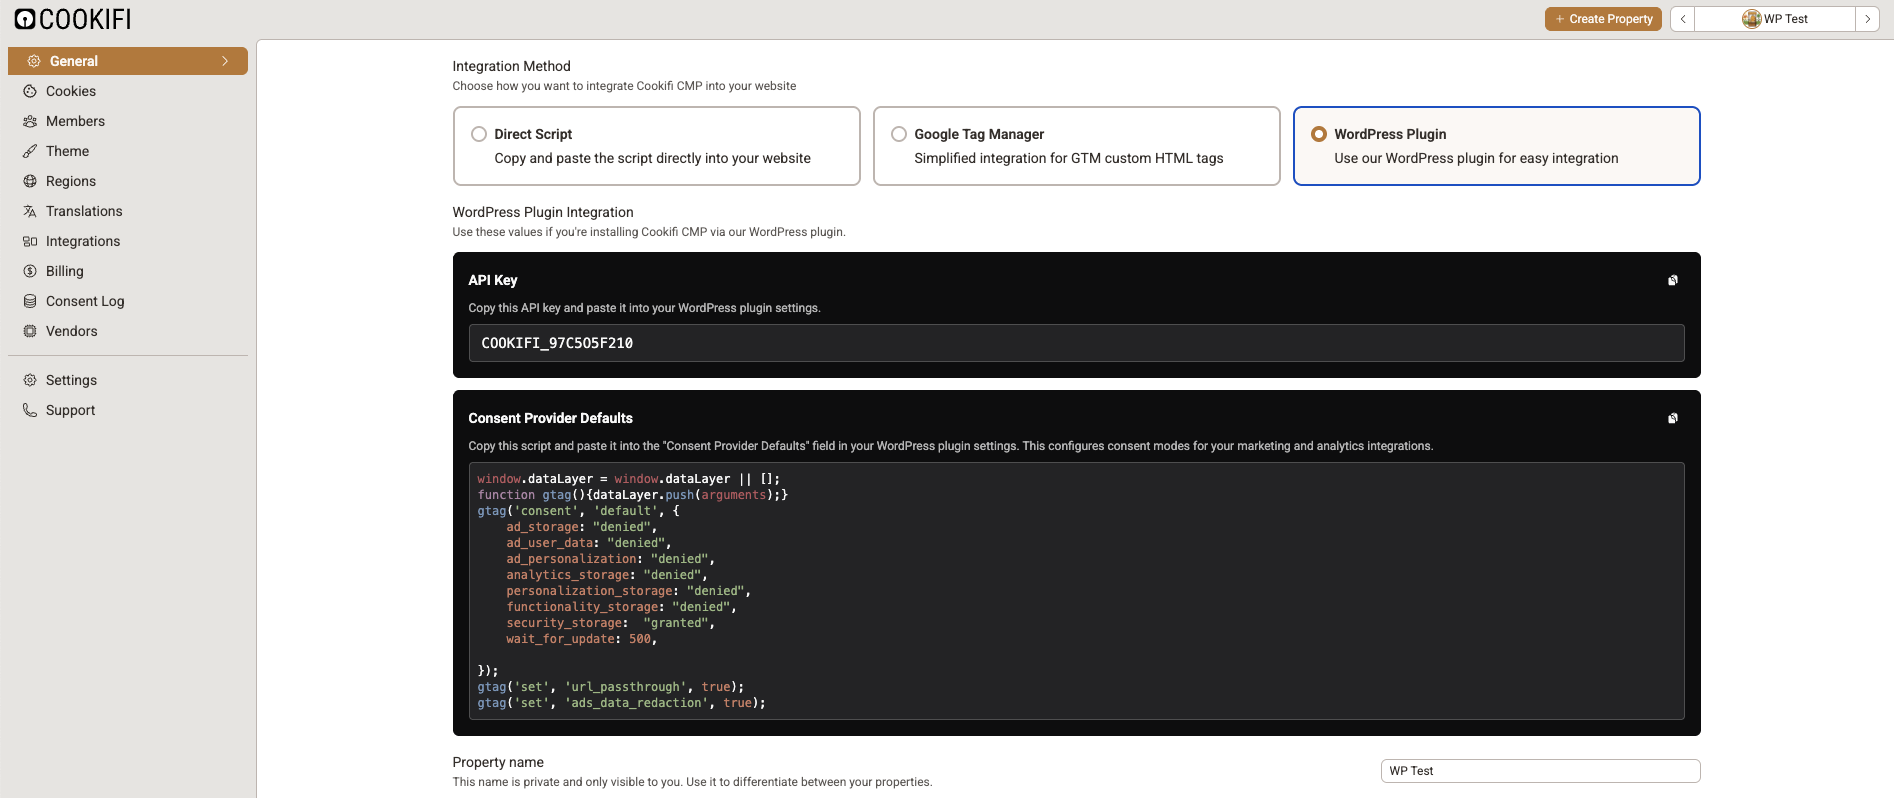Viewport: 1894px width, 798px height.
Task: Open the Members menu item
Action: pyautogui.click(x=128, y=121)
